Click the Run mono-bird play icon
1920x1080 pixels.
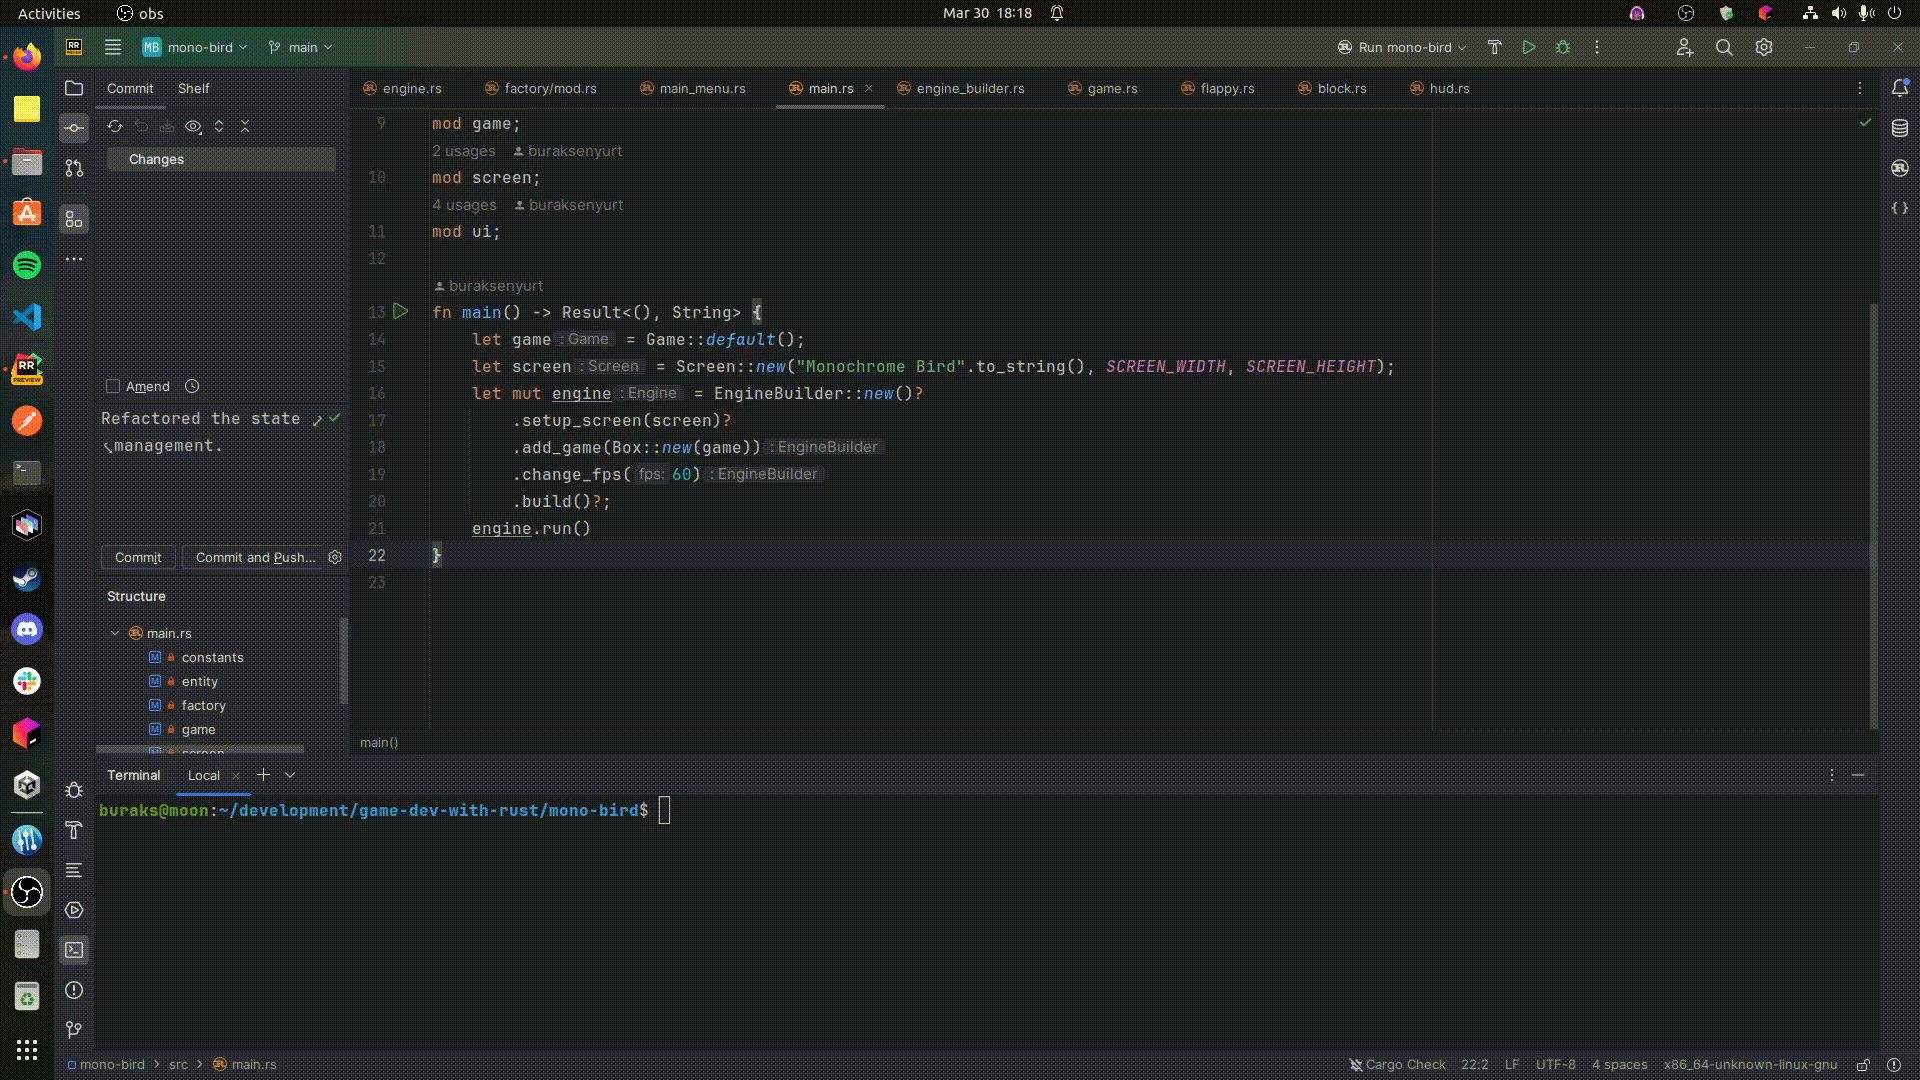[1528, 47]
